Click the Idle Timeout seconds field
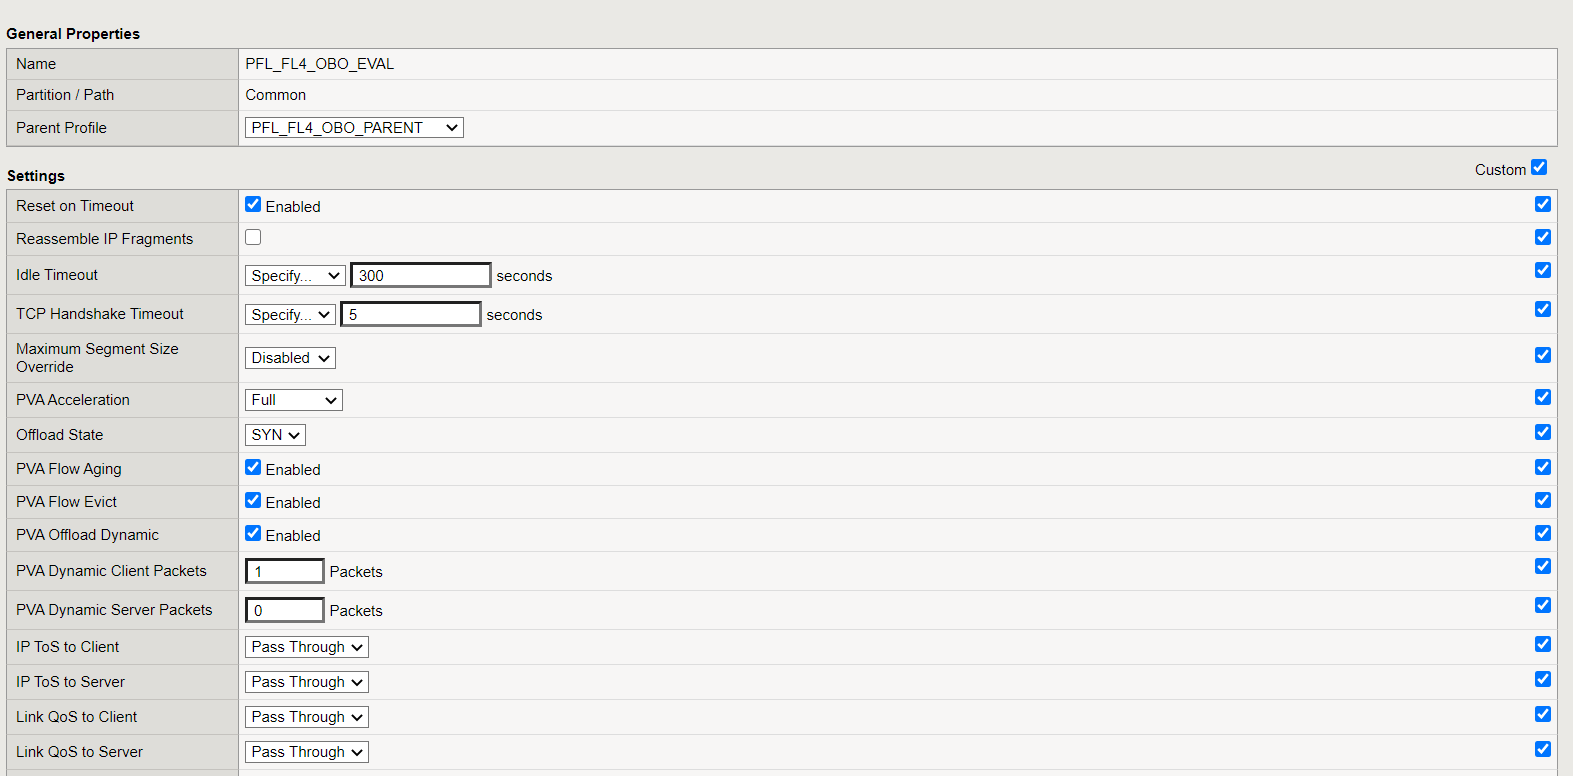This screenshot has height=776, width=1573. click(421, 275)
